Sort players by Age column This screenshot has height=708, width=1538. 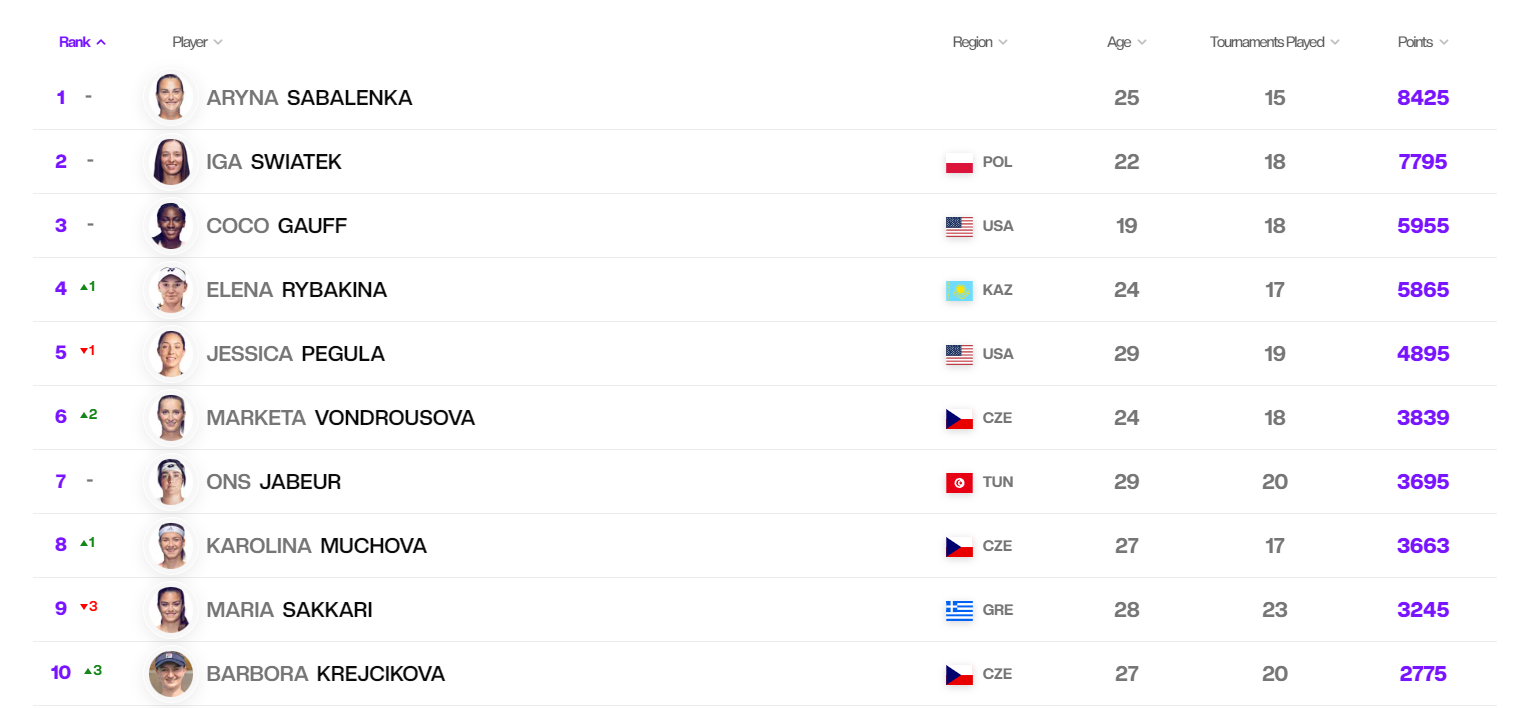click(1126, 42)
